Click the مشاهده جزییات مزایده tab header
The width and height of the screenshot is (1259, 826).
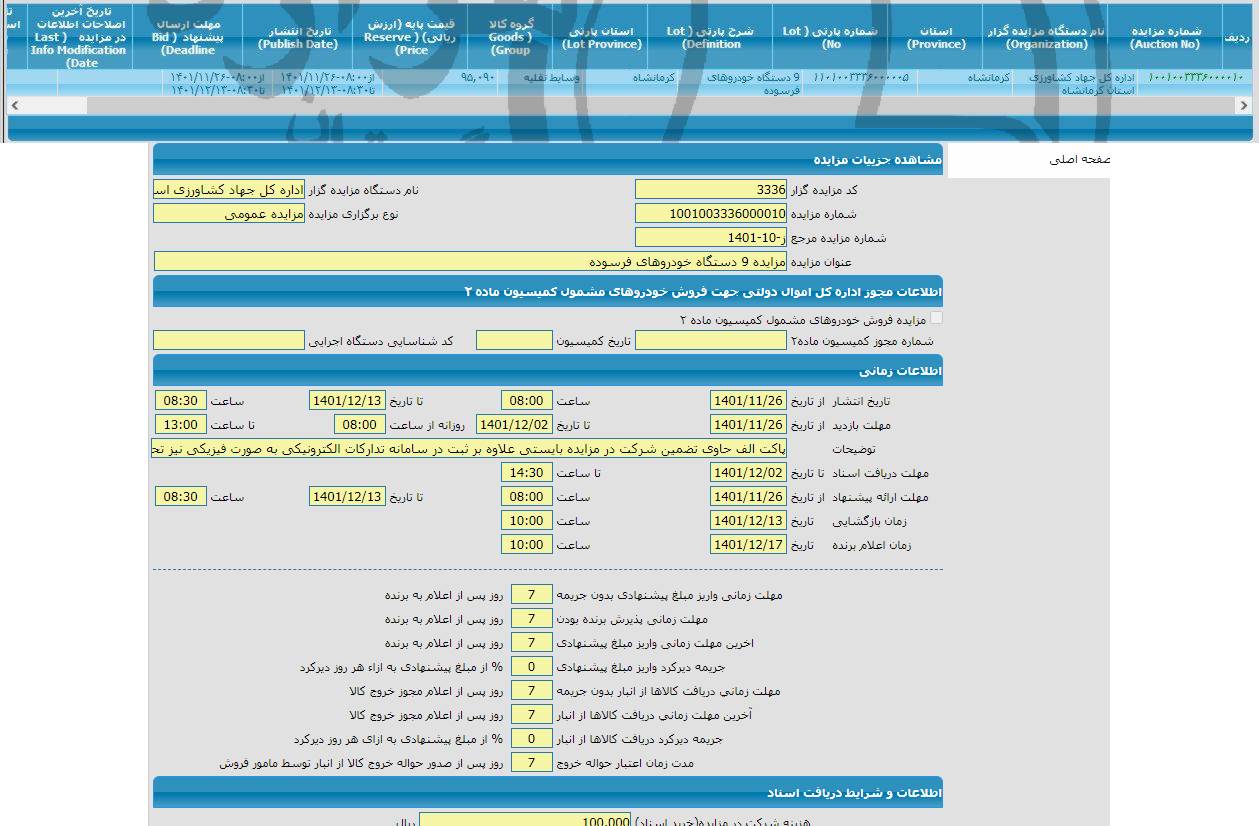(880, 161)
